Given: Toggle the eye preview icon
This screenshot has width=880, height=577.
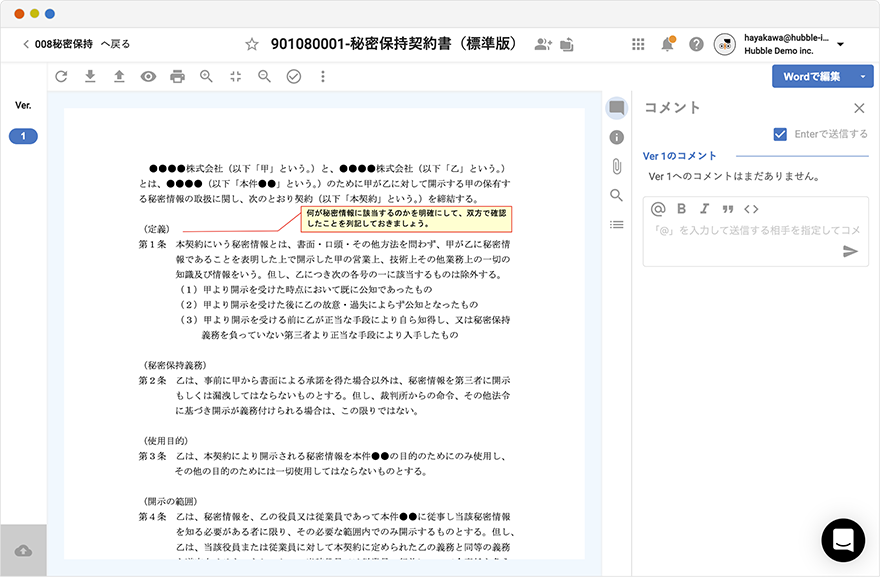Looking at the screenshot, I should click(148, 76).
